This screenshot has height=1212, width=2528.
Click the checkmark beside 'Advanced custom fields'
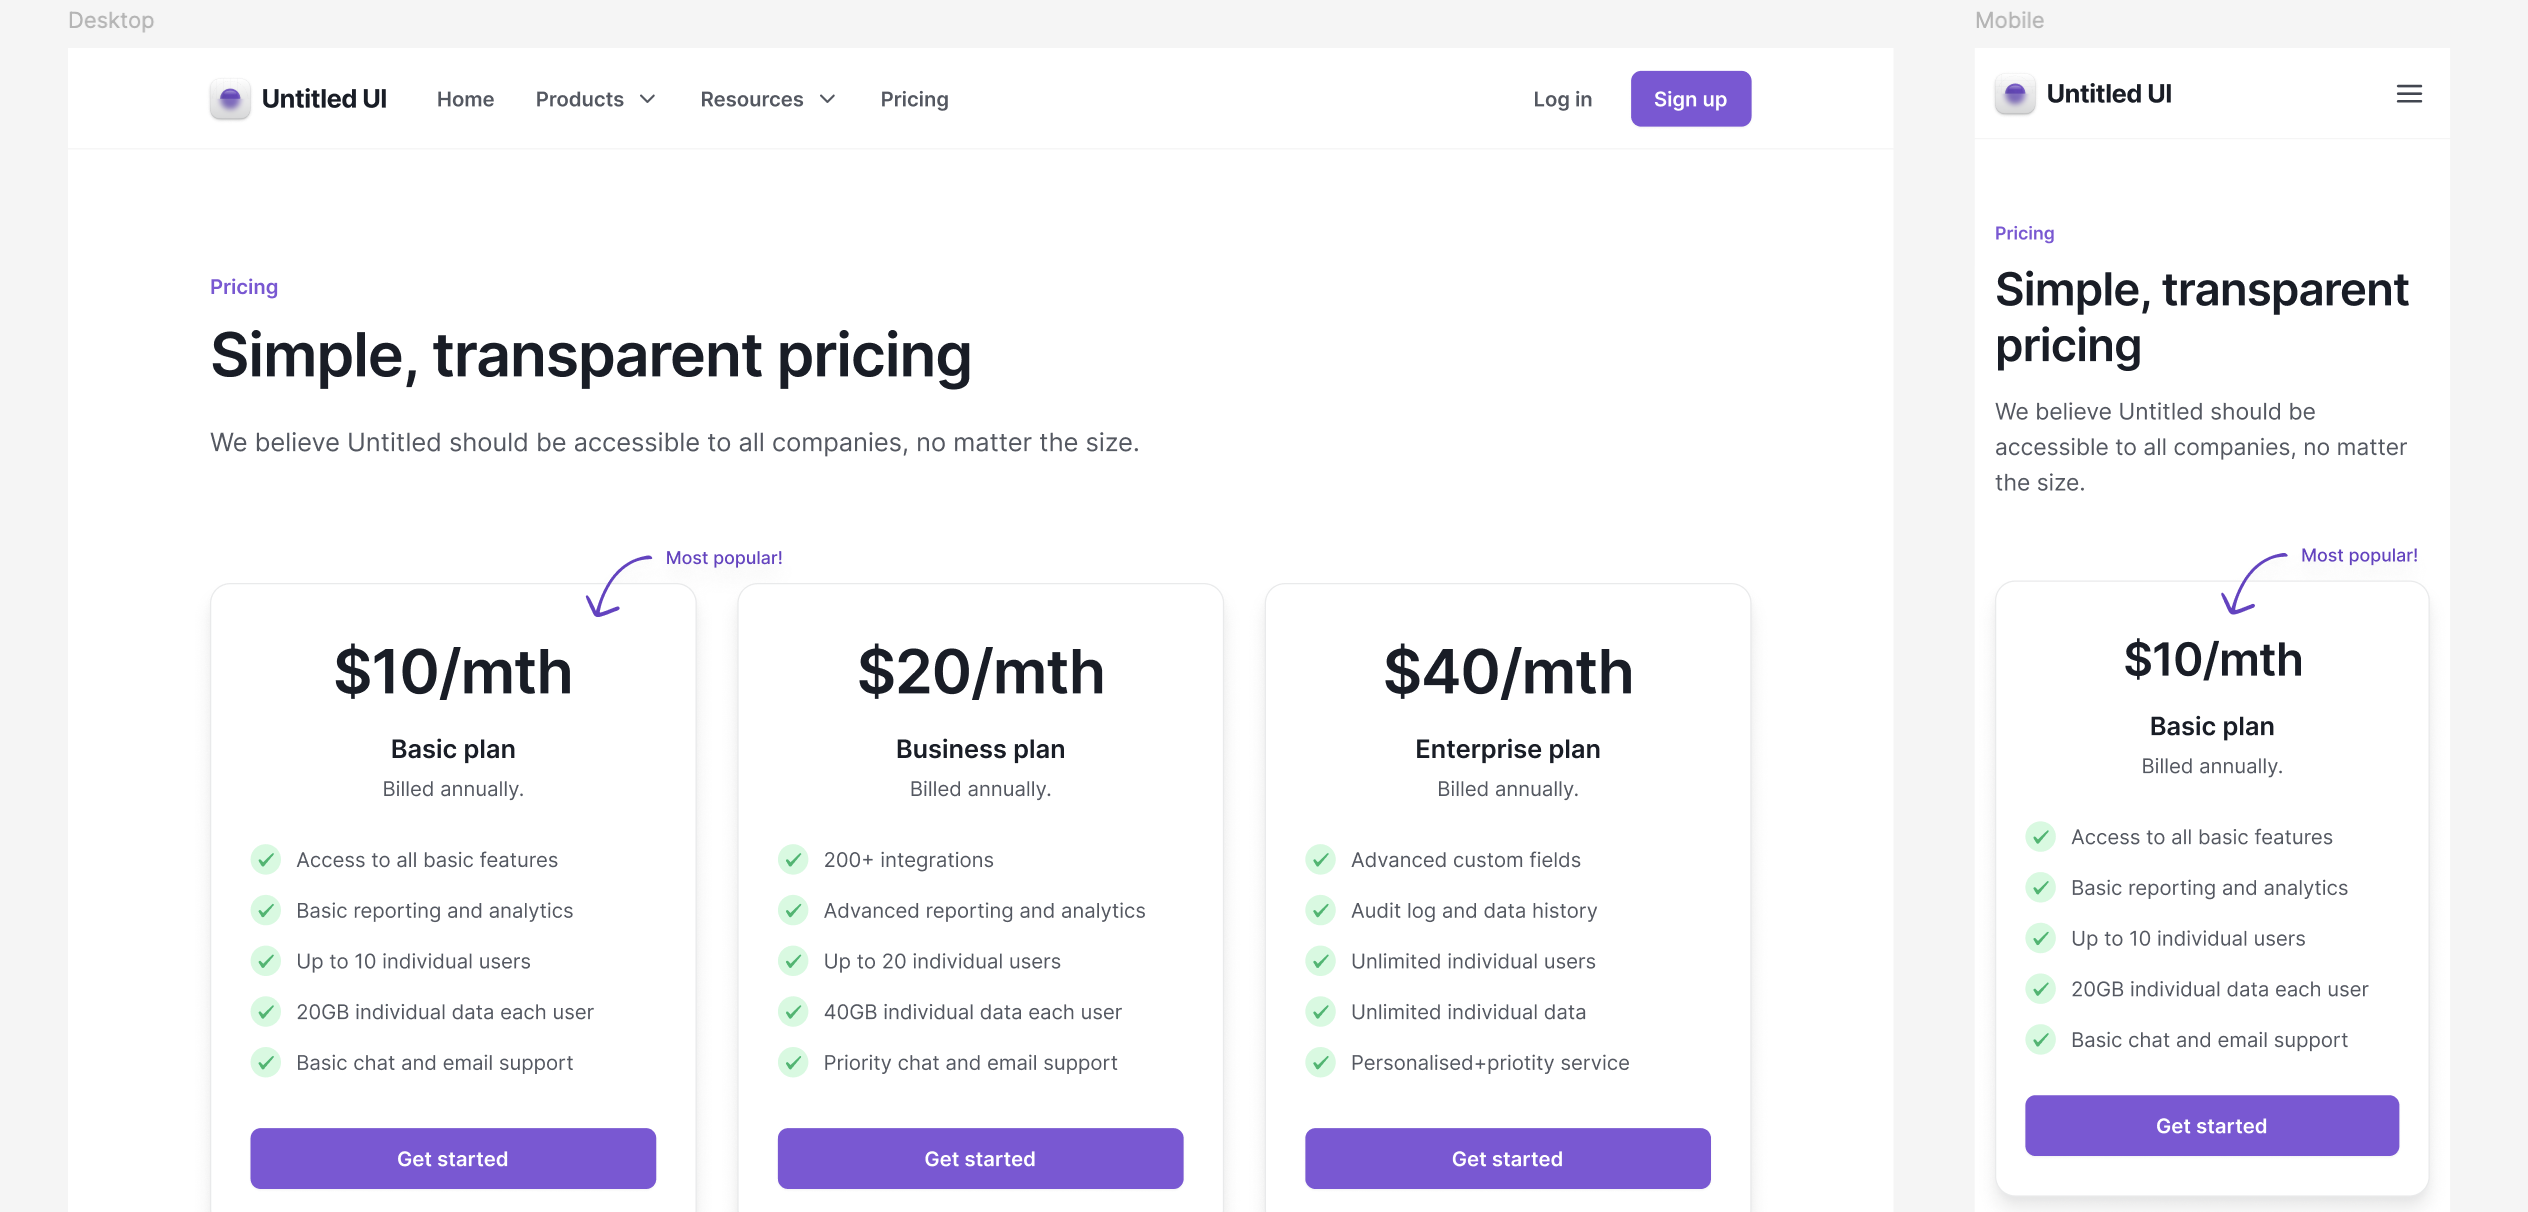click(x=1320, y=860)
